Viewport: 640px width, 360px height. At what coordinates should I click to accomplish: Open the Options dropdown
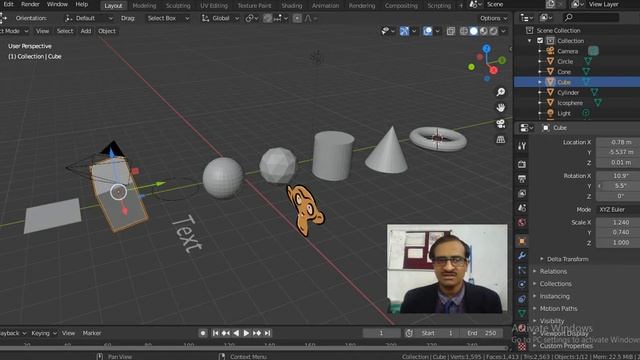[x=493, y=18]
